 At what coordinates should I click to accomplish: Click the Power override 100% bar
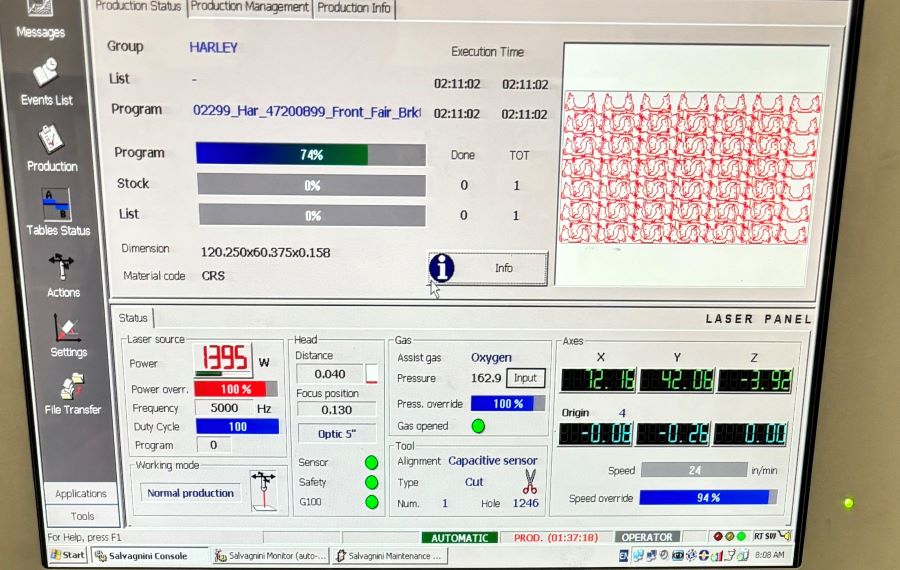coord(236,389)
